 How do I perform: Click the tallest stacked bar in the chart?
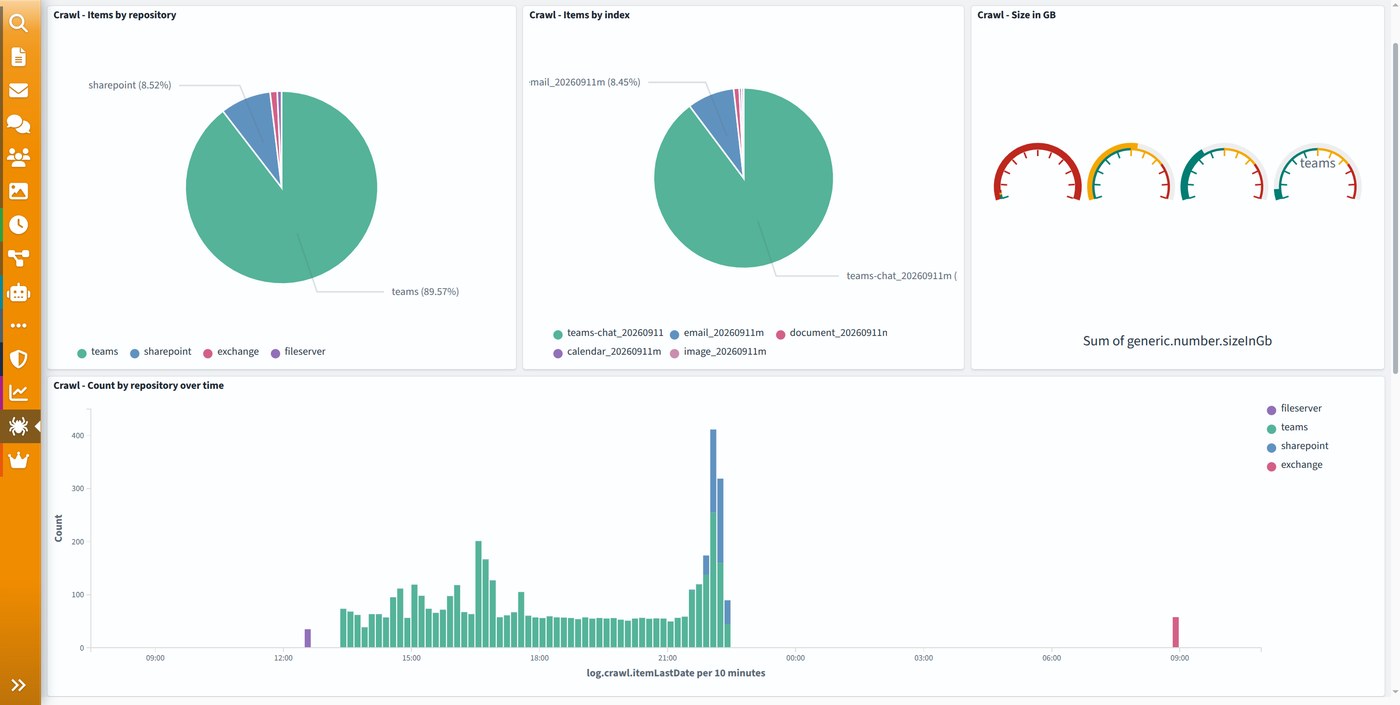coord(713,538)
